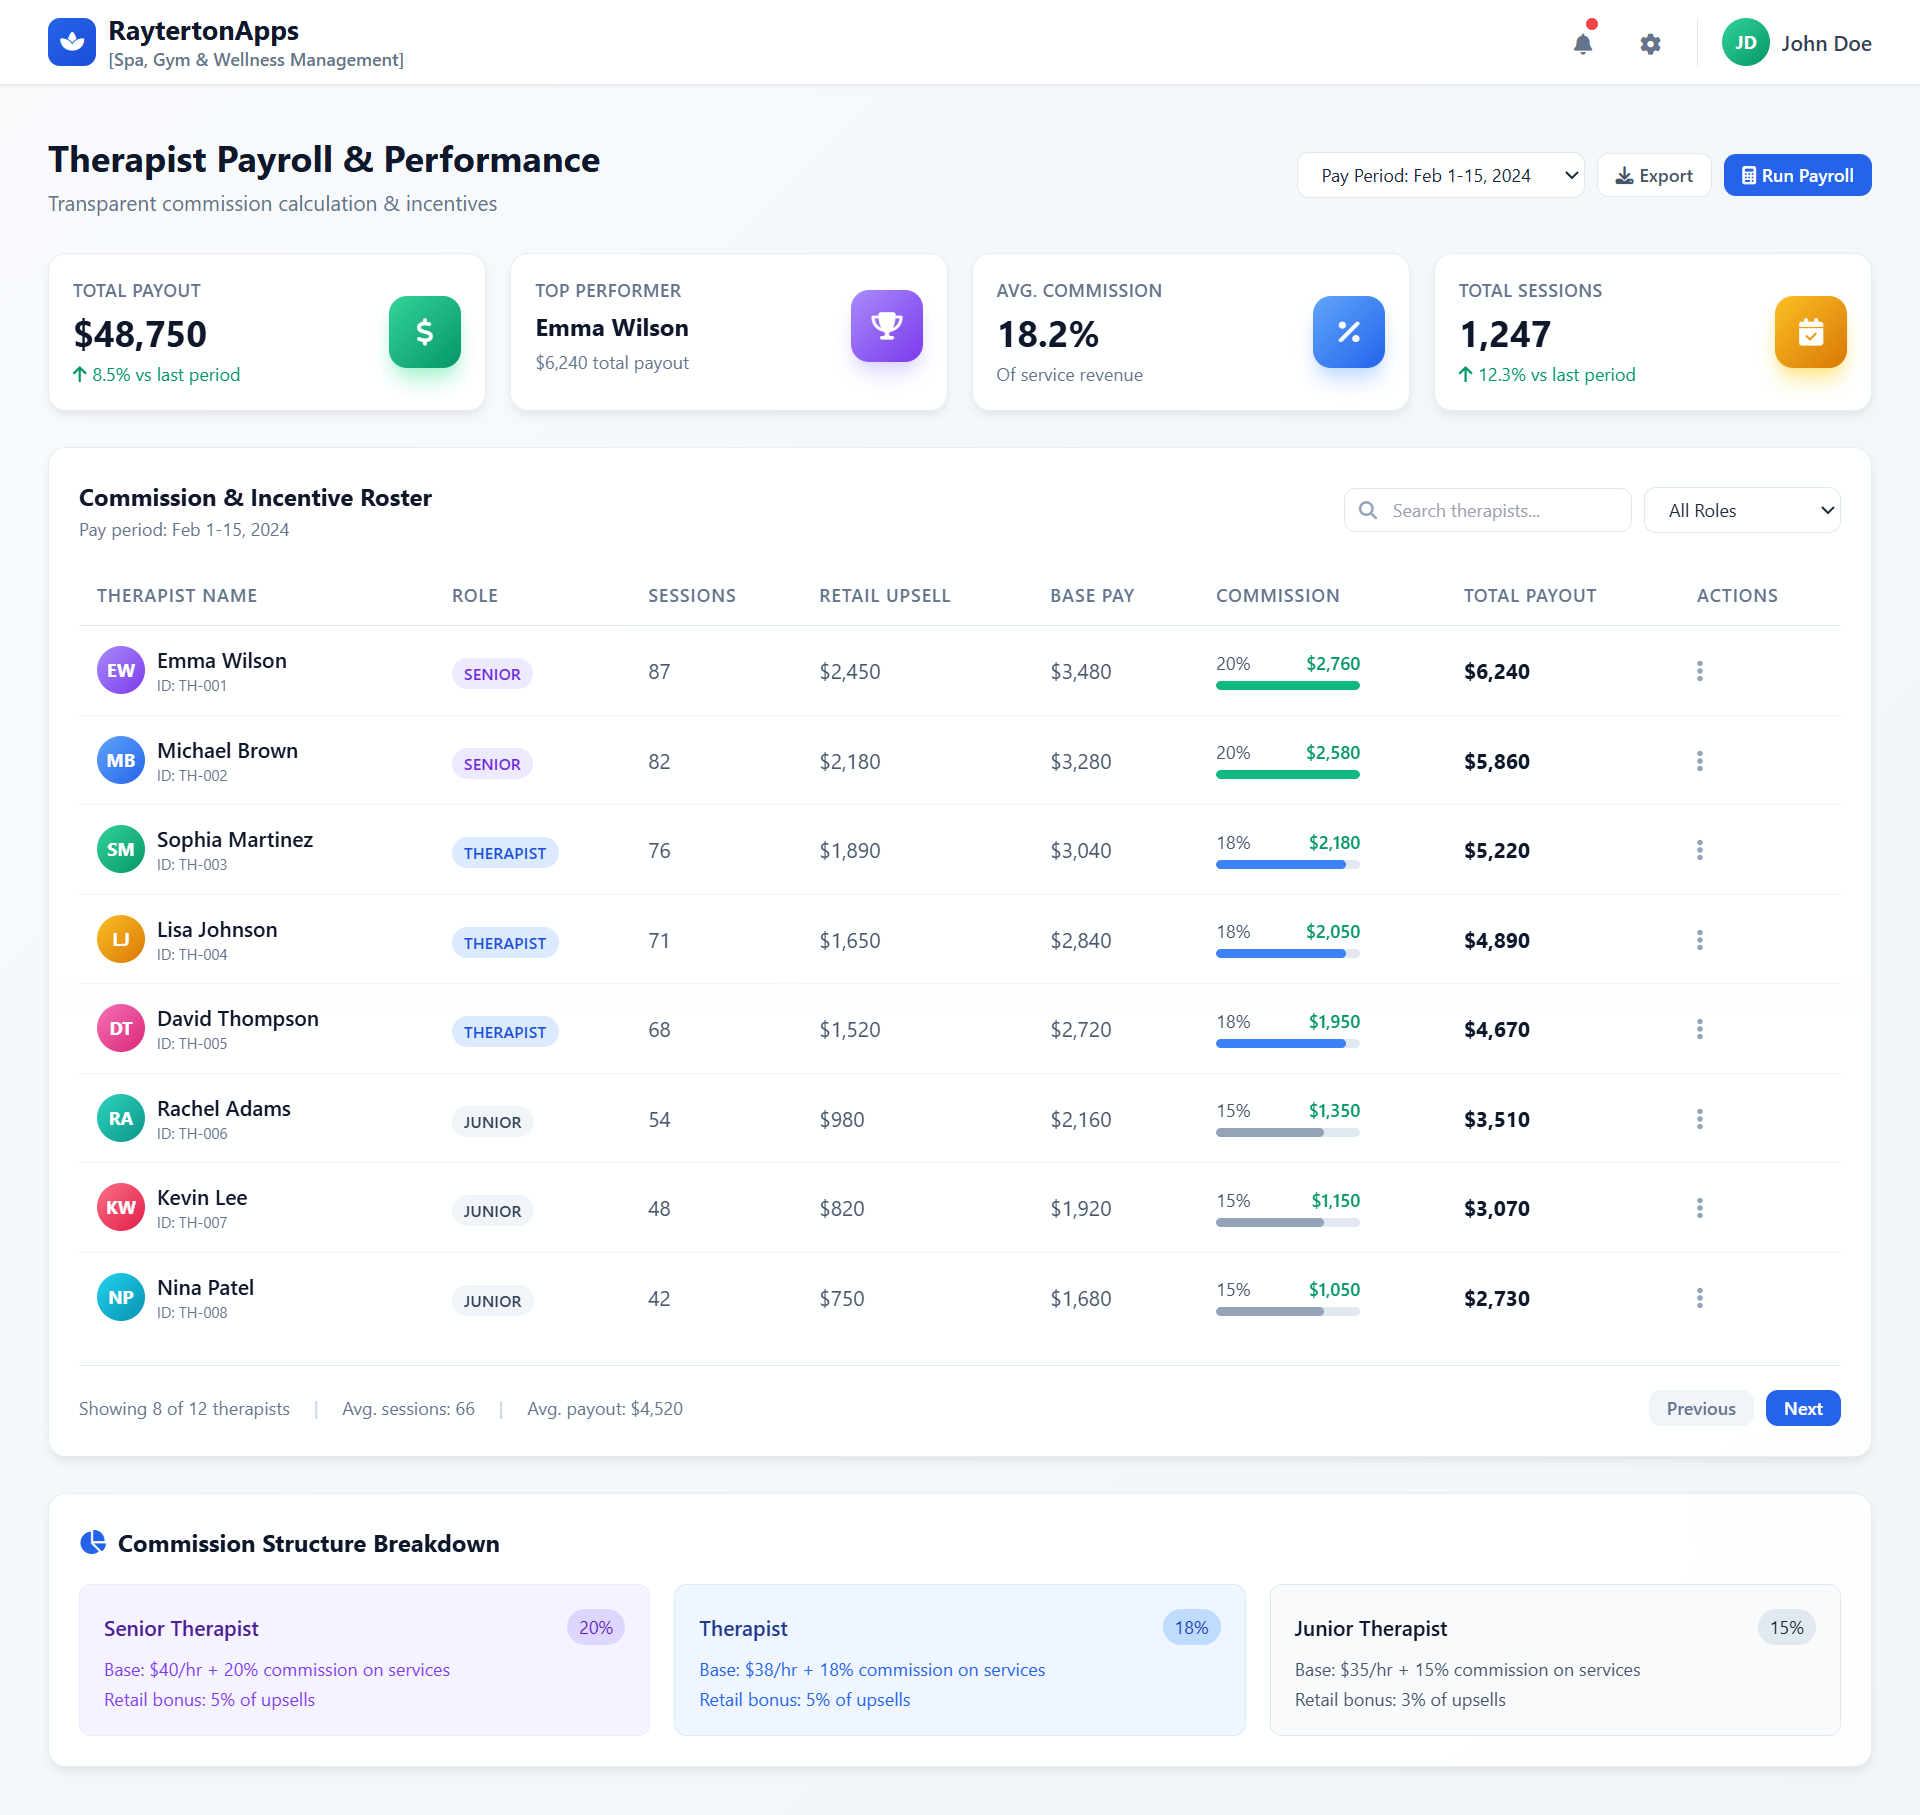Open the All Roles filter dropdown
This screenshot has width=1920, height=1815.
pos(1742,510)
